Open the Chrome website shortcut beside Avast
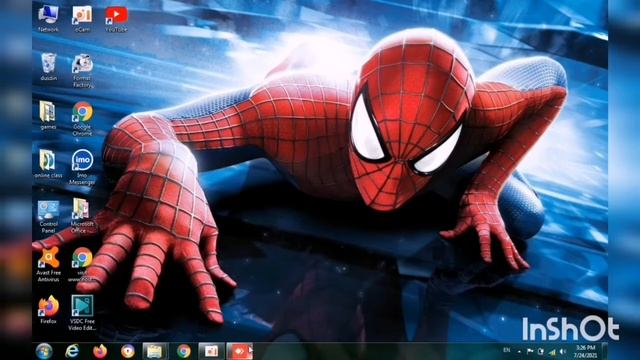640x360 pixels. [x=82, y=264]
